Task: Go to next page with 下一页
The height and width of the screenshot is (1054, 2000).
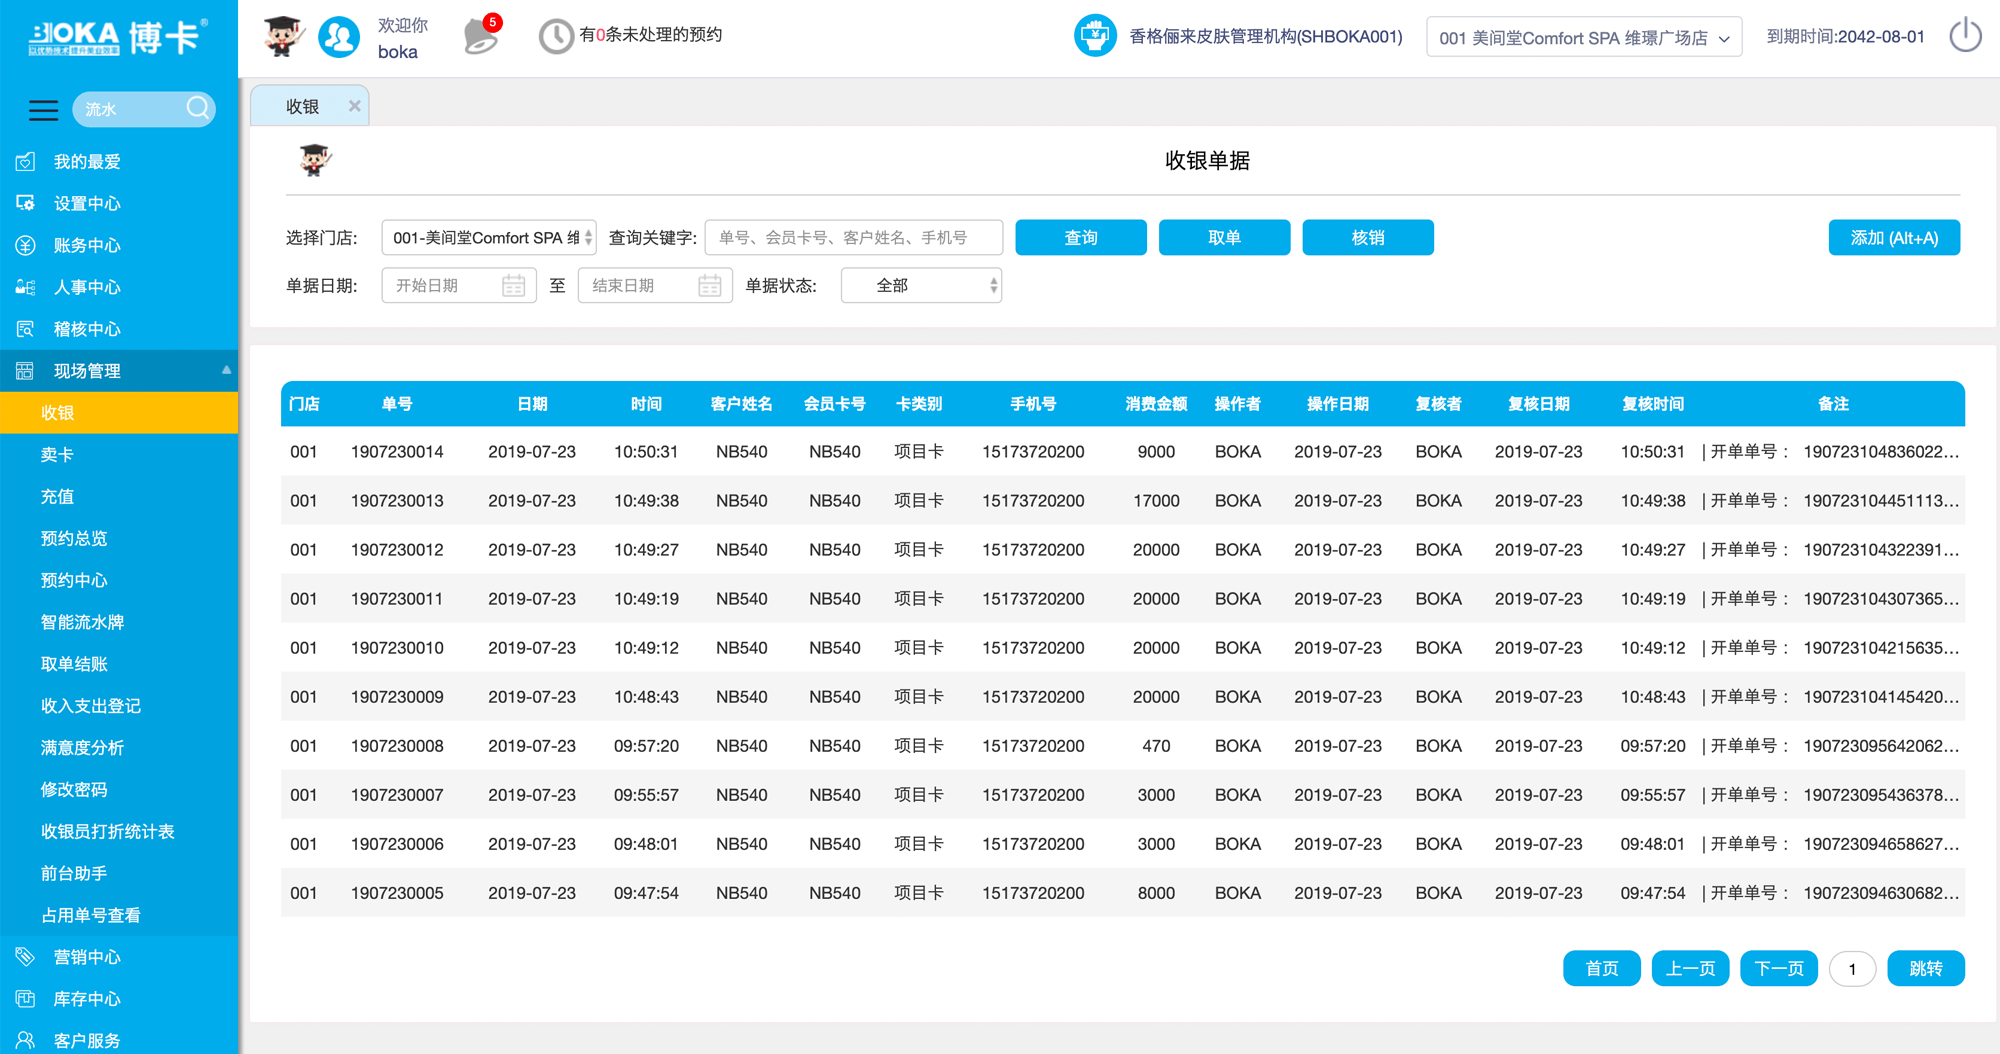Action: [1778, 968]
